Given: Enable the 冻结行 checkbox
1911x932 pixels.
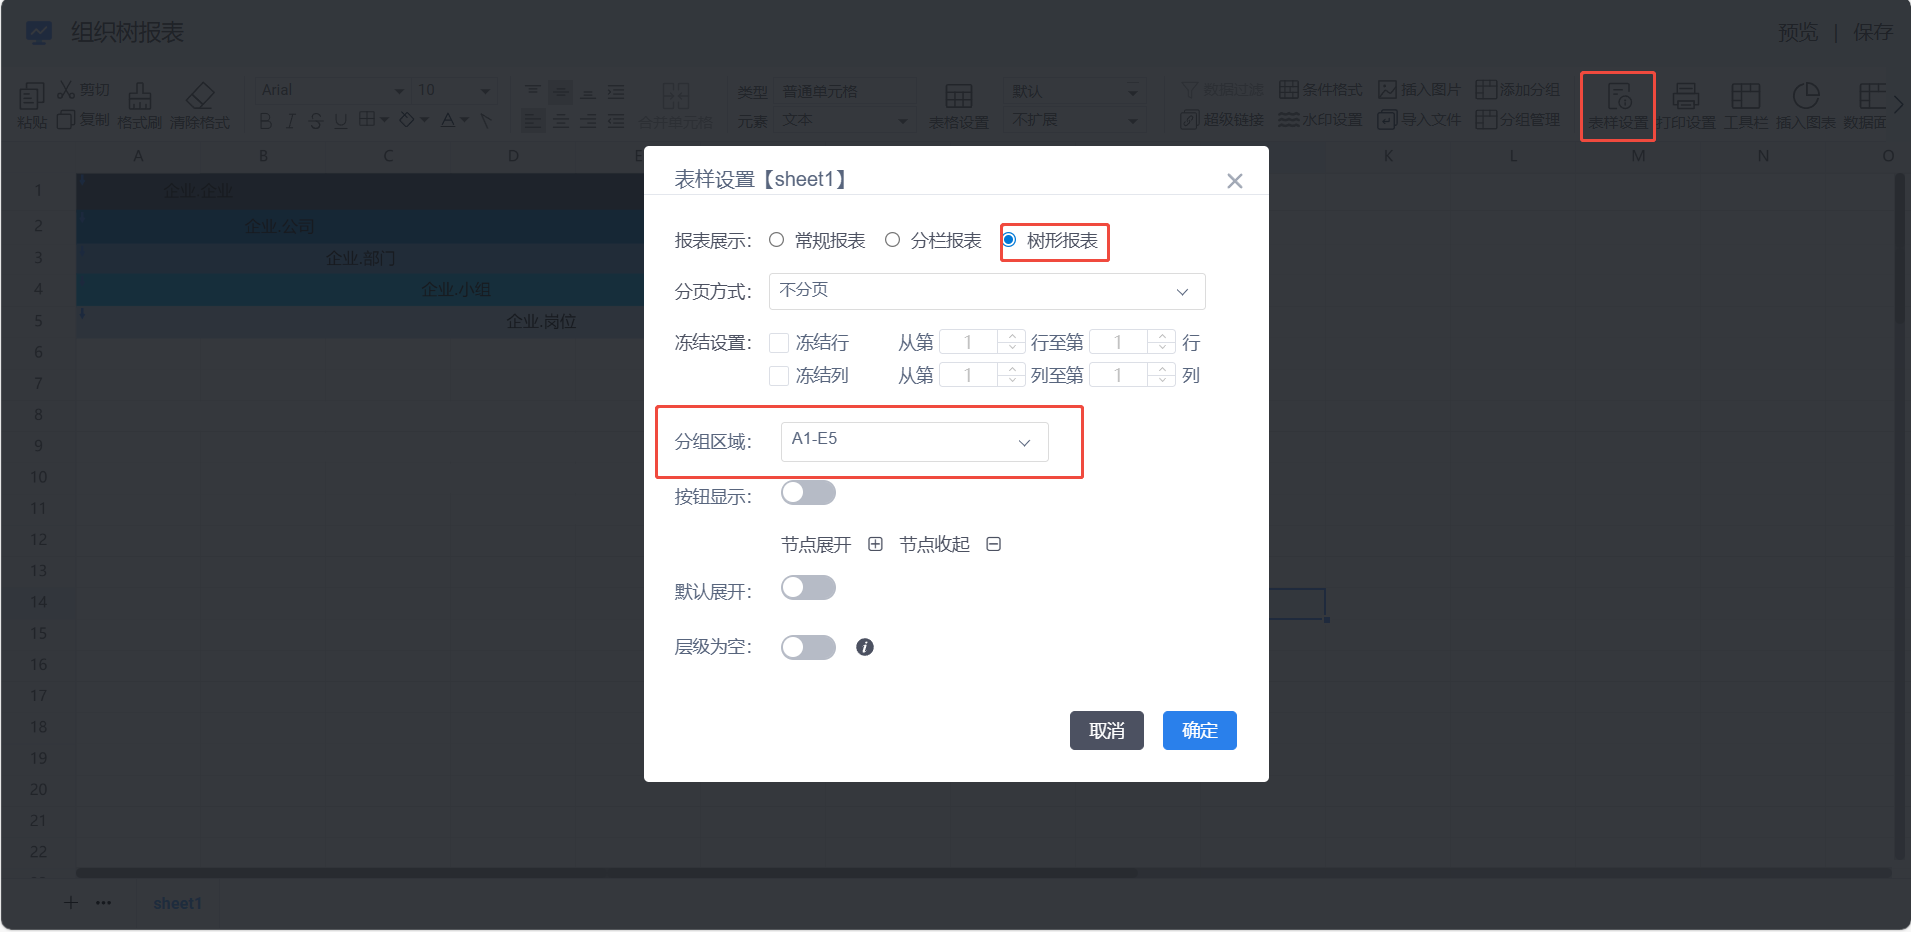Looking at the screenshot, I should point(779,343).
